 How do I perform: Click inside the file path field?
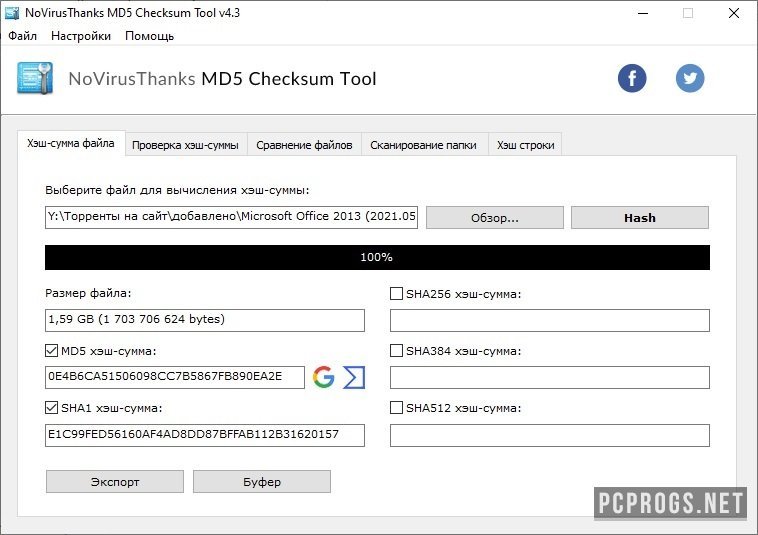[x=231, y=218]
